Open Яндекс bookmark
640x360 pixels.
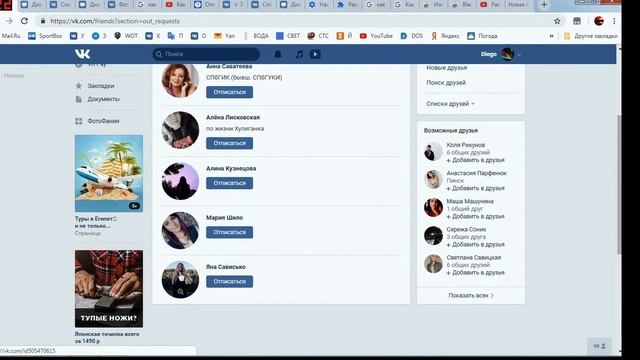(445, 36)
